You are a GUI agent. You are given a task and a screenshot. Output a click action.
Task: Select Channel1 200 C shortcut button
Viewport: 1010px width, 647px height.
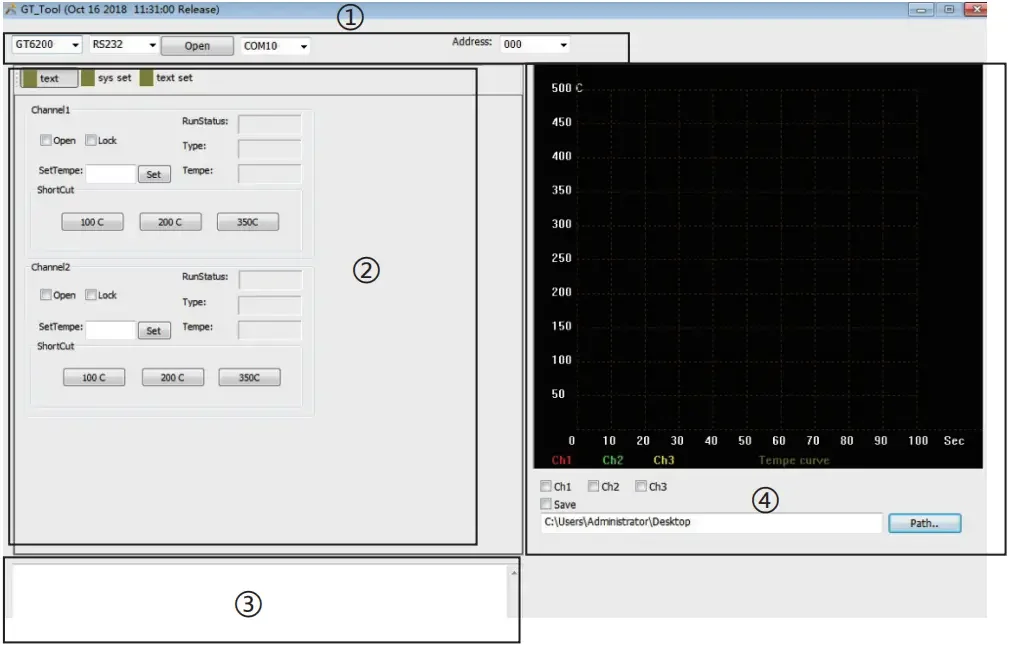tap(171, 222)
